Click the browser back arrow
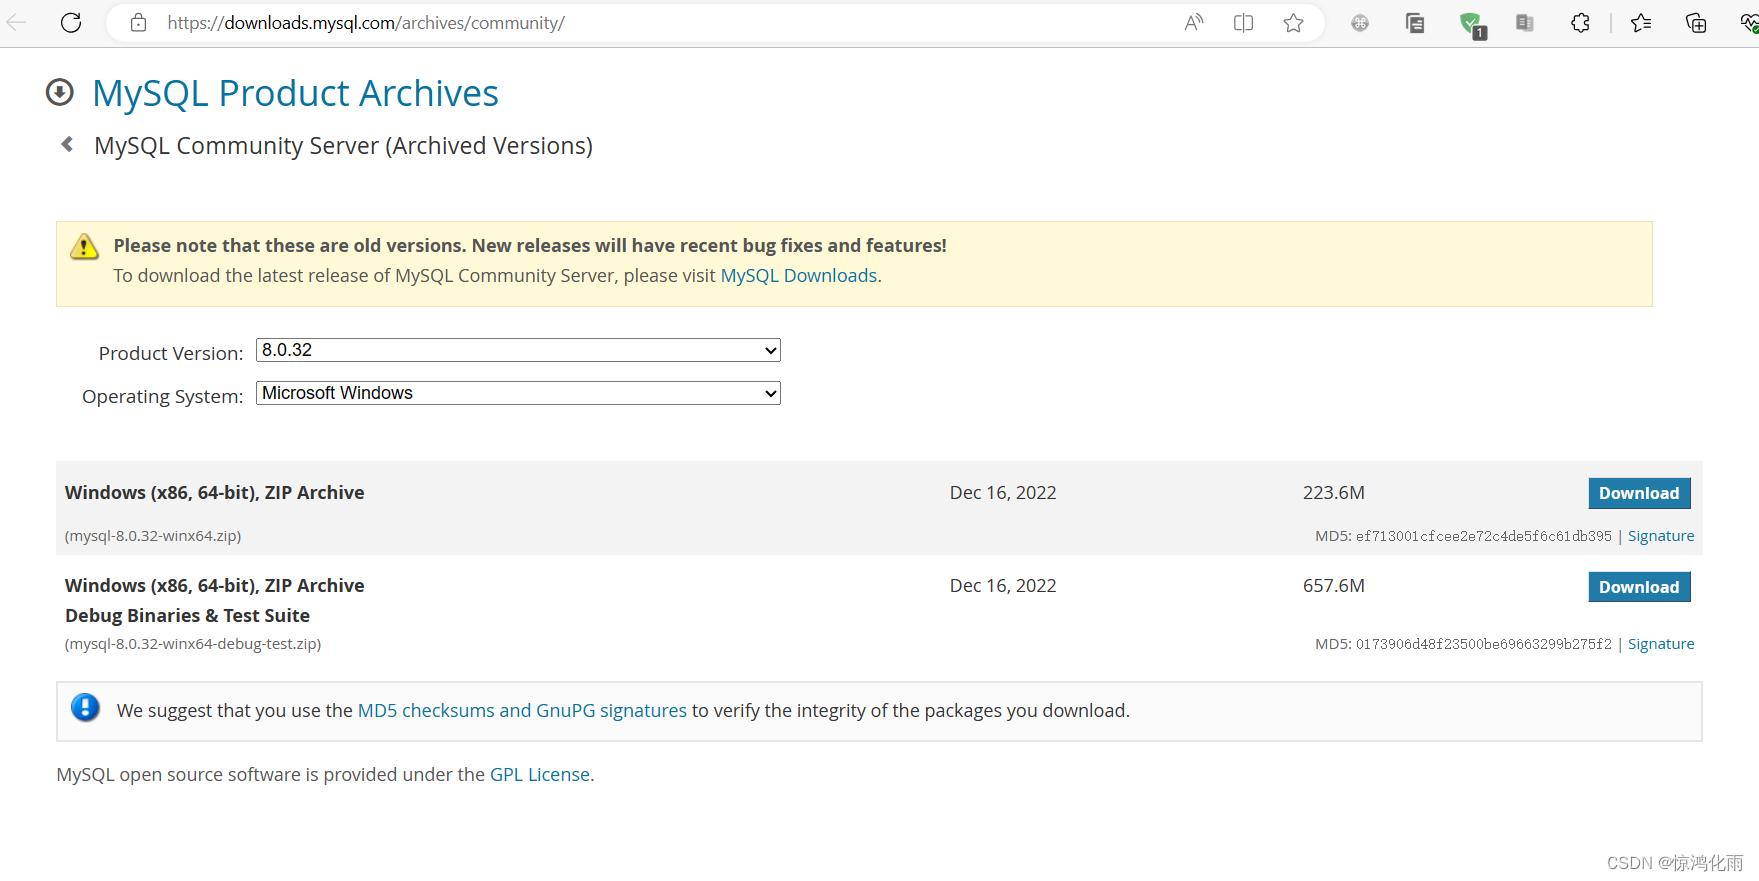Image resolution: width=1759 pixels, height=881 pixels. click(x=15, y=22)
